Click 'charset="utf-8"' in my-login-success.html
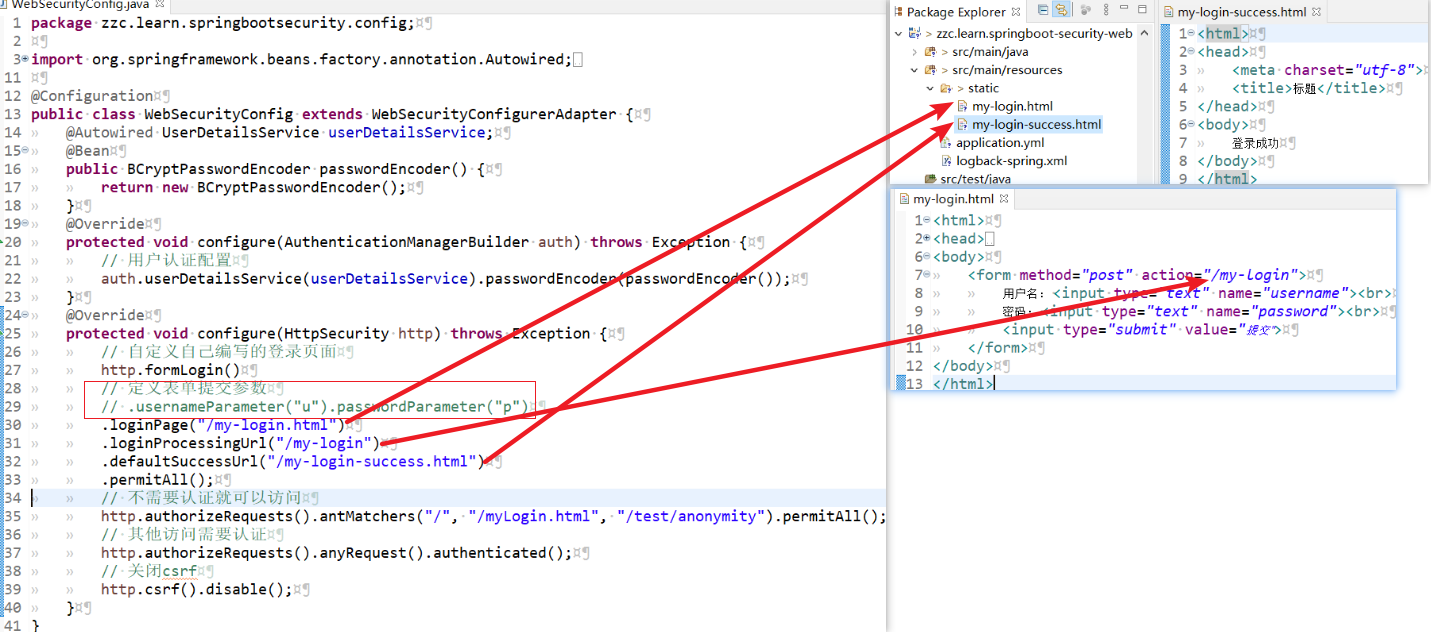 coord(1352,70)
